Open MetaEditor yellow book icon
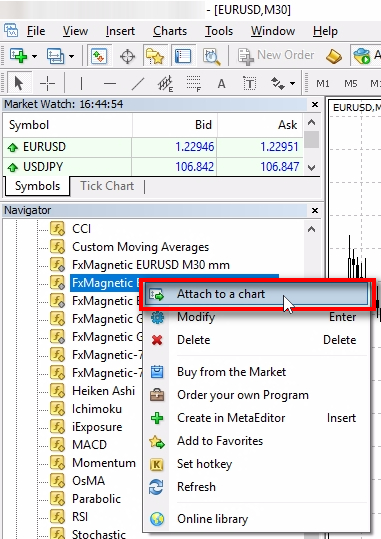Viewport: 381px width, 539px height. [x=334, y=56]
